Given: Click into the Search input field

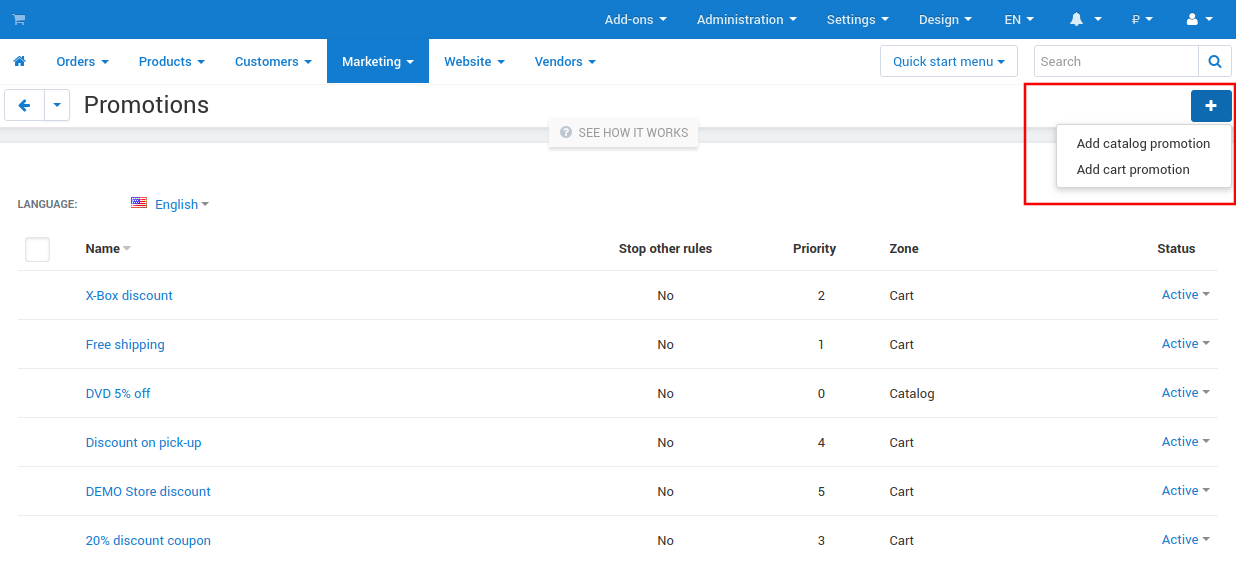Looking at the screenshot, I should (x=1116, y=61).
